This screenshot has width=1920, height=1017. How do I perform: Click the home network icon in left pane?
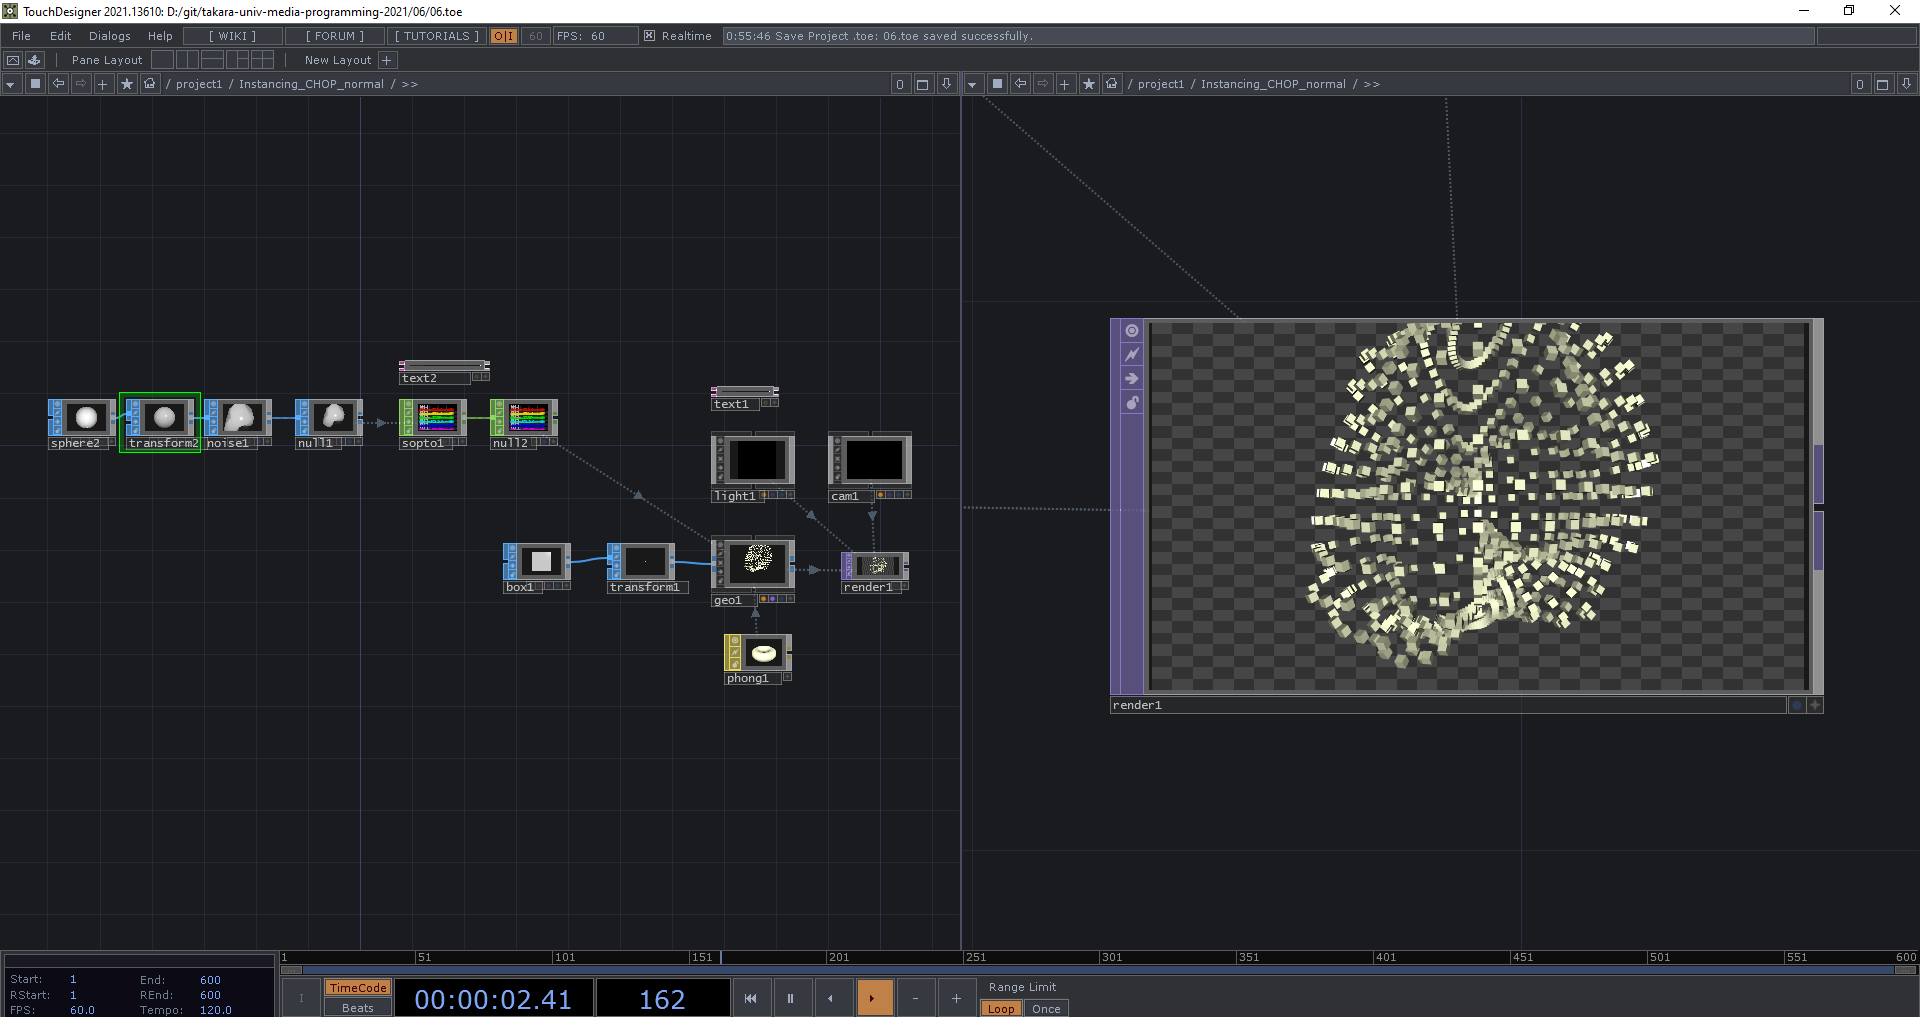(x=150, y=84)
